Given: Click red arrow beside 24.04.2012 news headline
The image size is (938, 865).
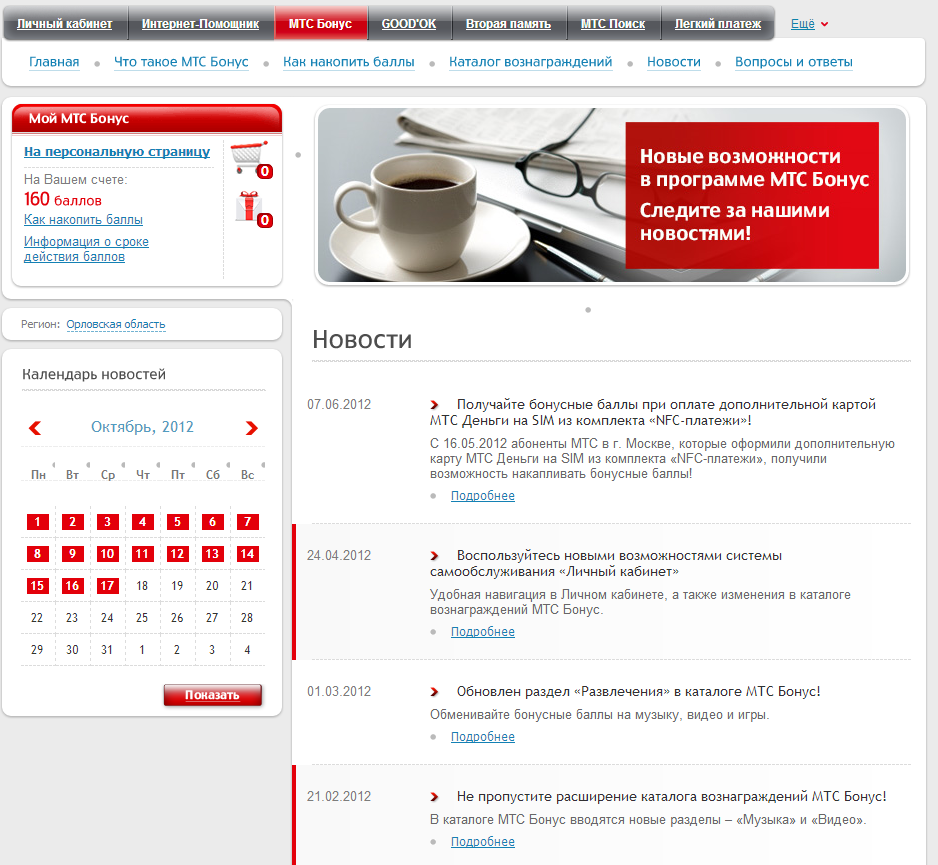Looking at the screenshot, I should (435, 556).
